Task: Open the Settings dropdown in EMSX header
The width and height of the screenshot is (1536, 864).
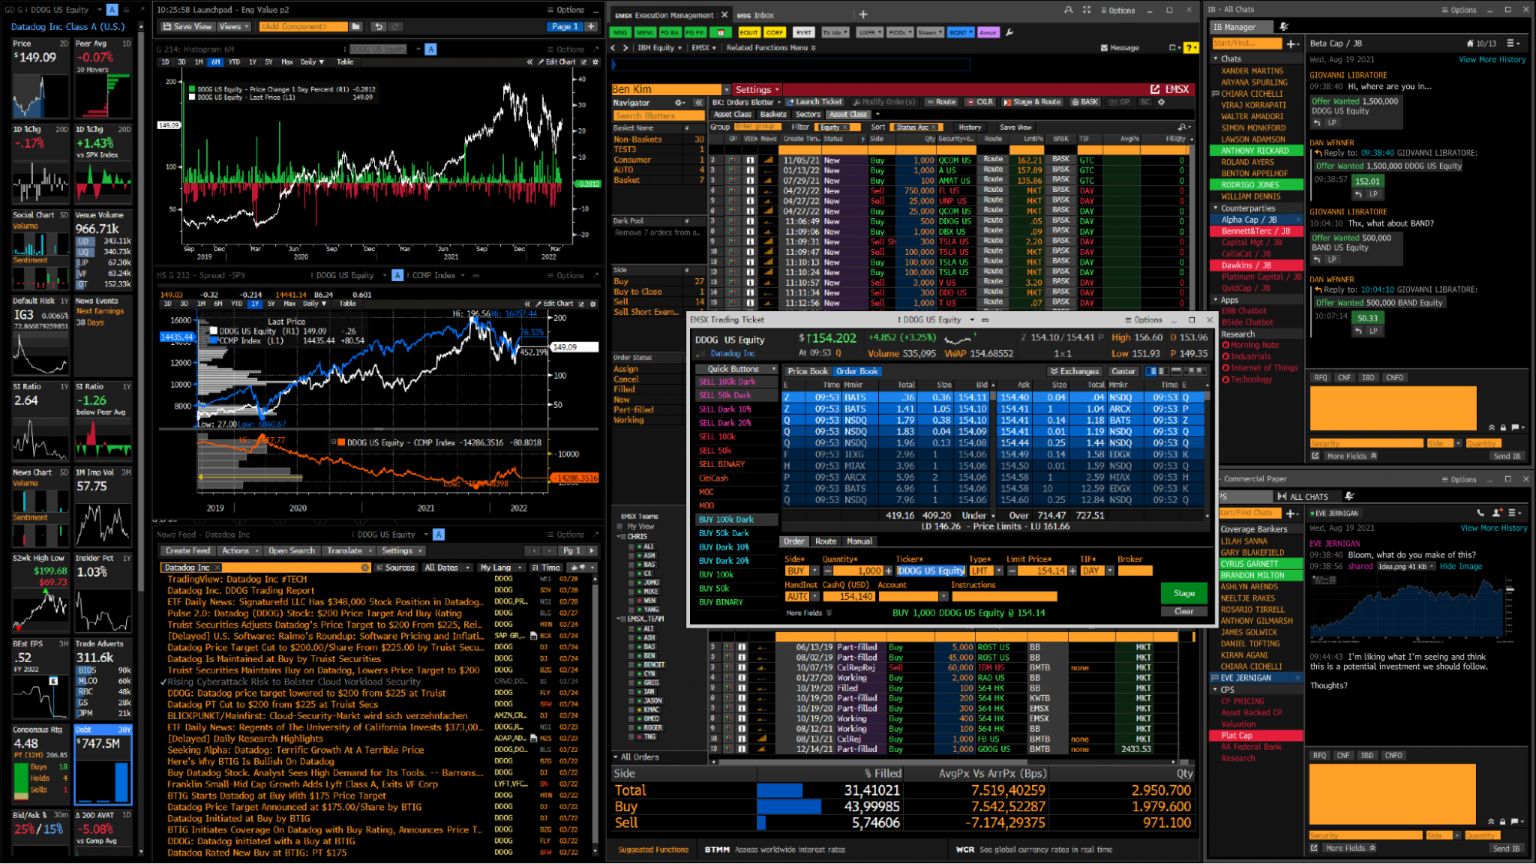Action: click(x=756, y=89)
